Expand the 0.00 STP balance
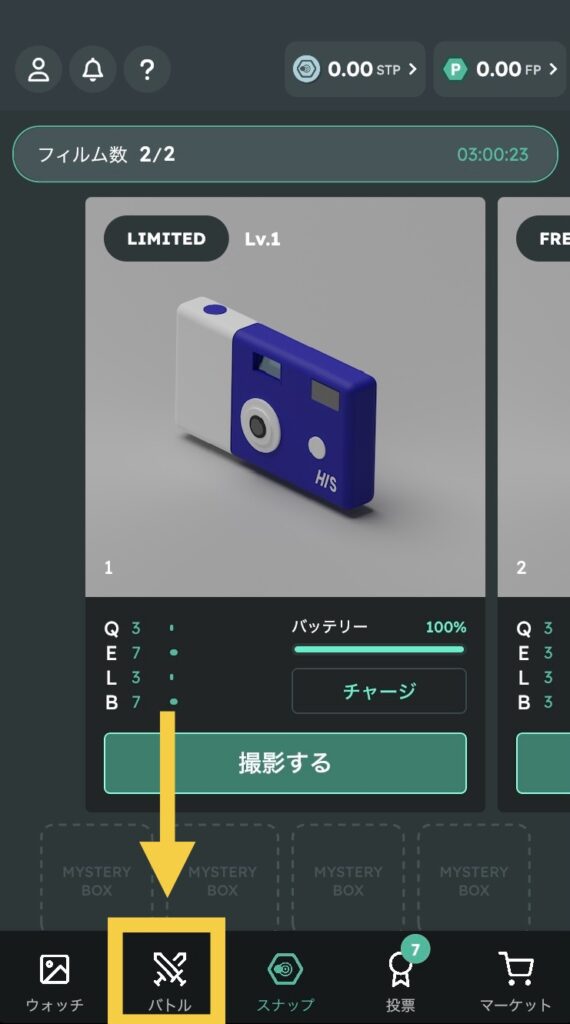This screenshot has width=570, height=1024. point(355,69)
